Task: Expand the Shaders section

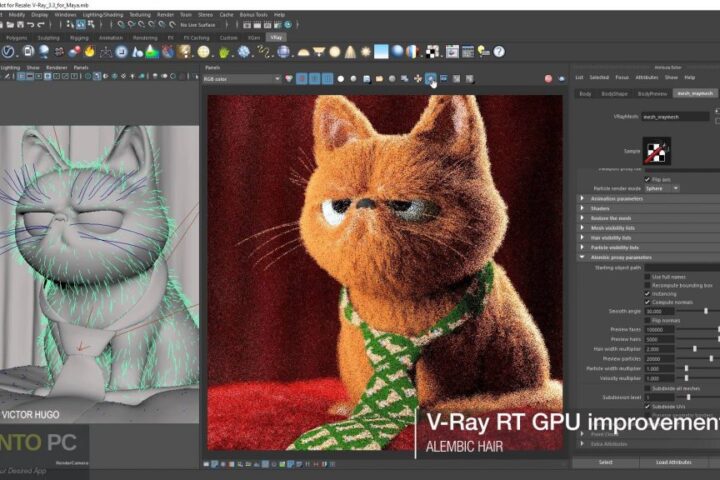Action: [648, 209]
